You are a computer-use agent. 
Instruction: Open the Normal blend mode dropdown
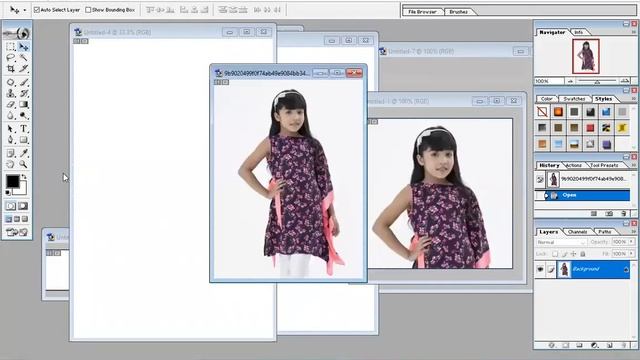(x=562, y=242)
